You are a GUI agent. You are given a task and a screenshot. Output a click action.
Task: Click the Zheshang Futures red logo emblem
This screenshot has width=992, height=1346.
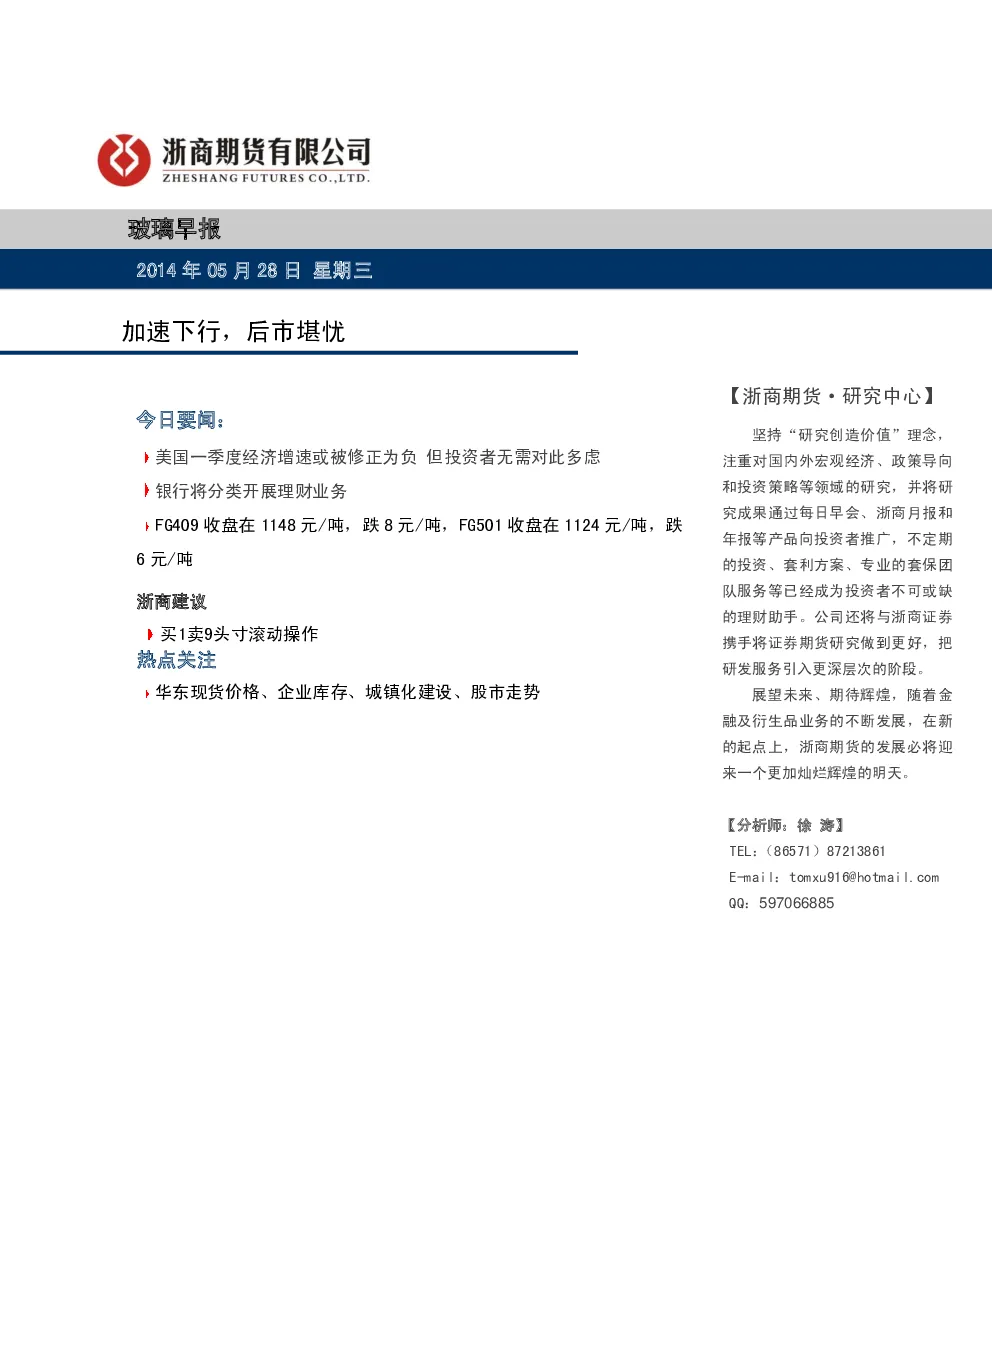click(x=124, y=160)
